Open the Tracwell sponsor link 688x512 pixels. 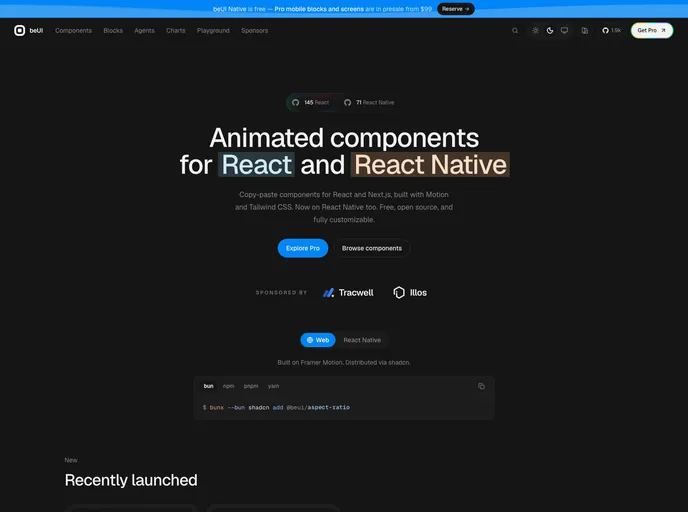point(348,293)
